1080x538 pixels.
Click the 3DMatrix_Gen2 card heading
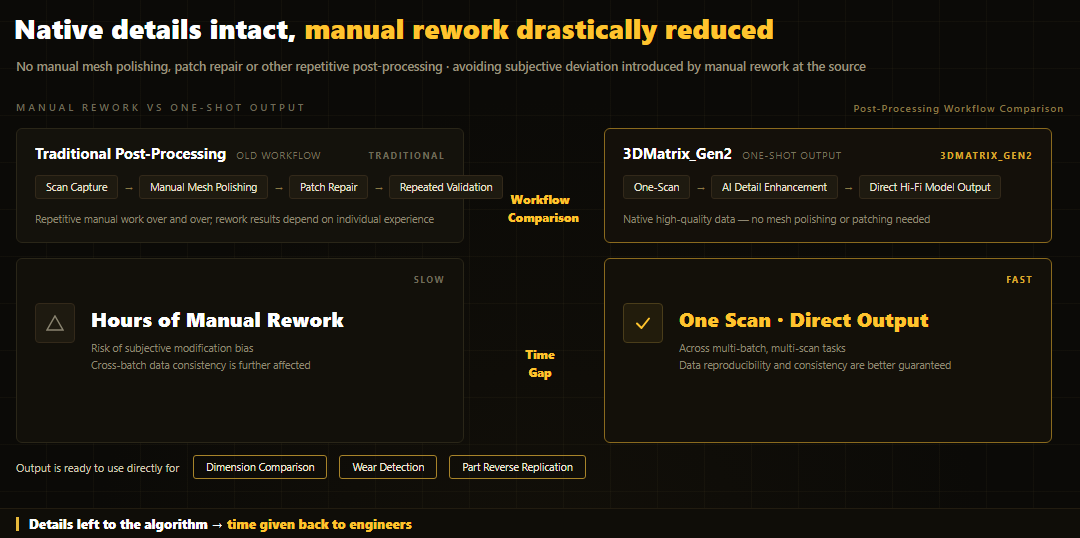click(677, 154)
